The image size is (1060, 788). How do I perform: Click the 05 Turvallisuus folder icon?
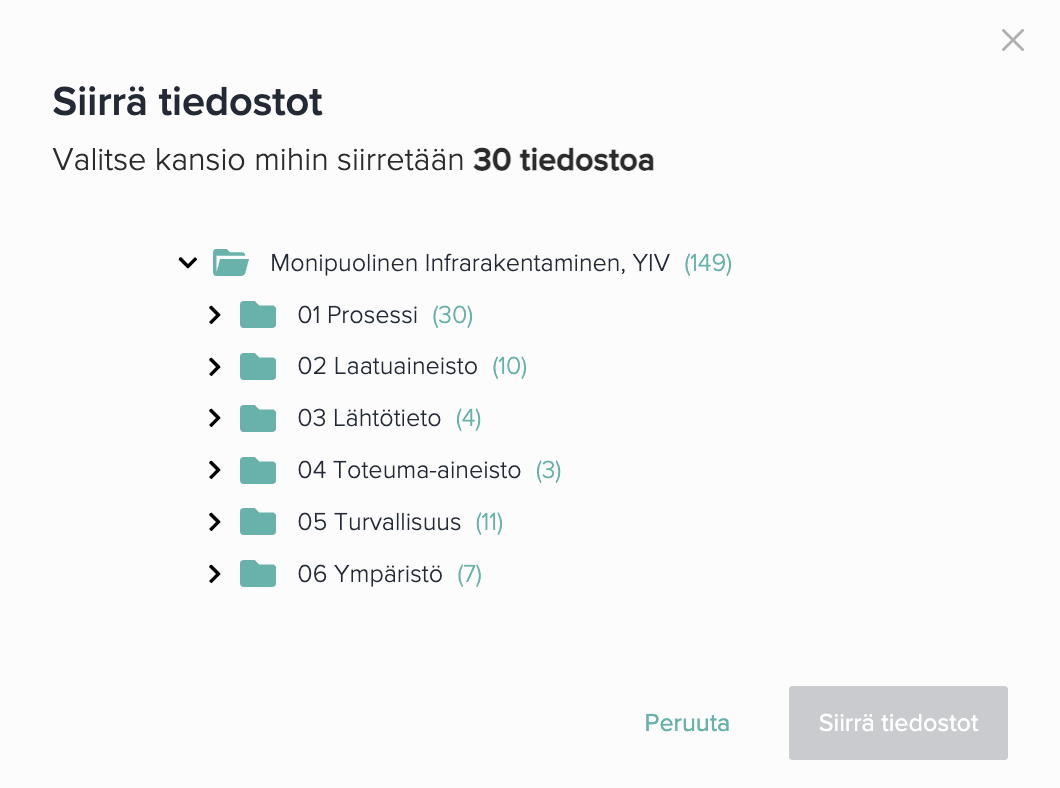pyautogui.click(x=258, y=522)
